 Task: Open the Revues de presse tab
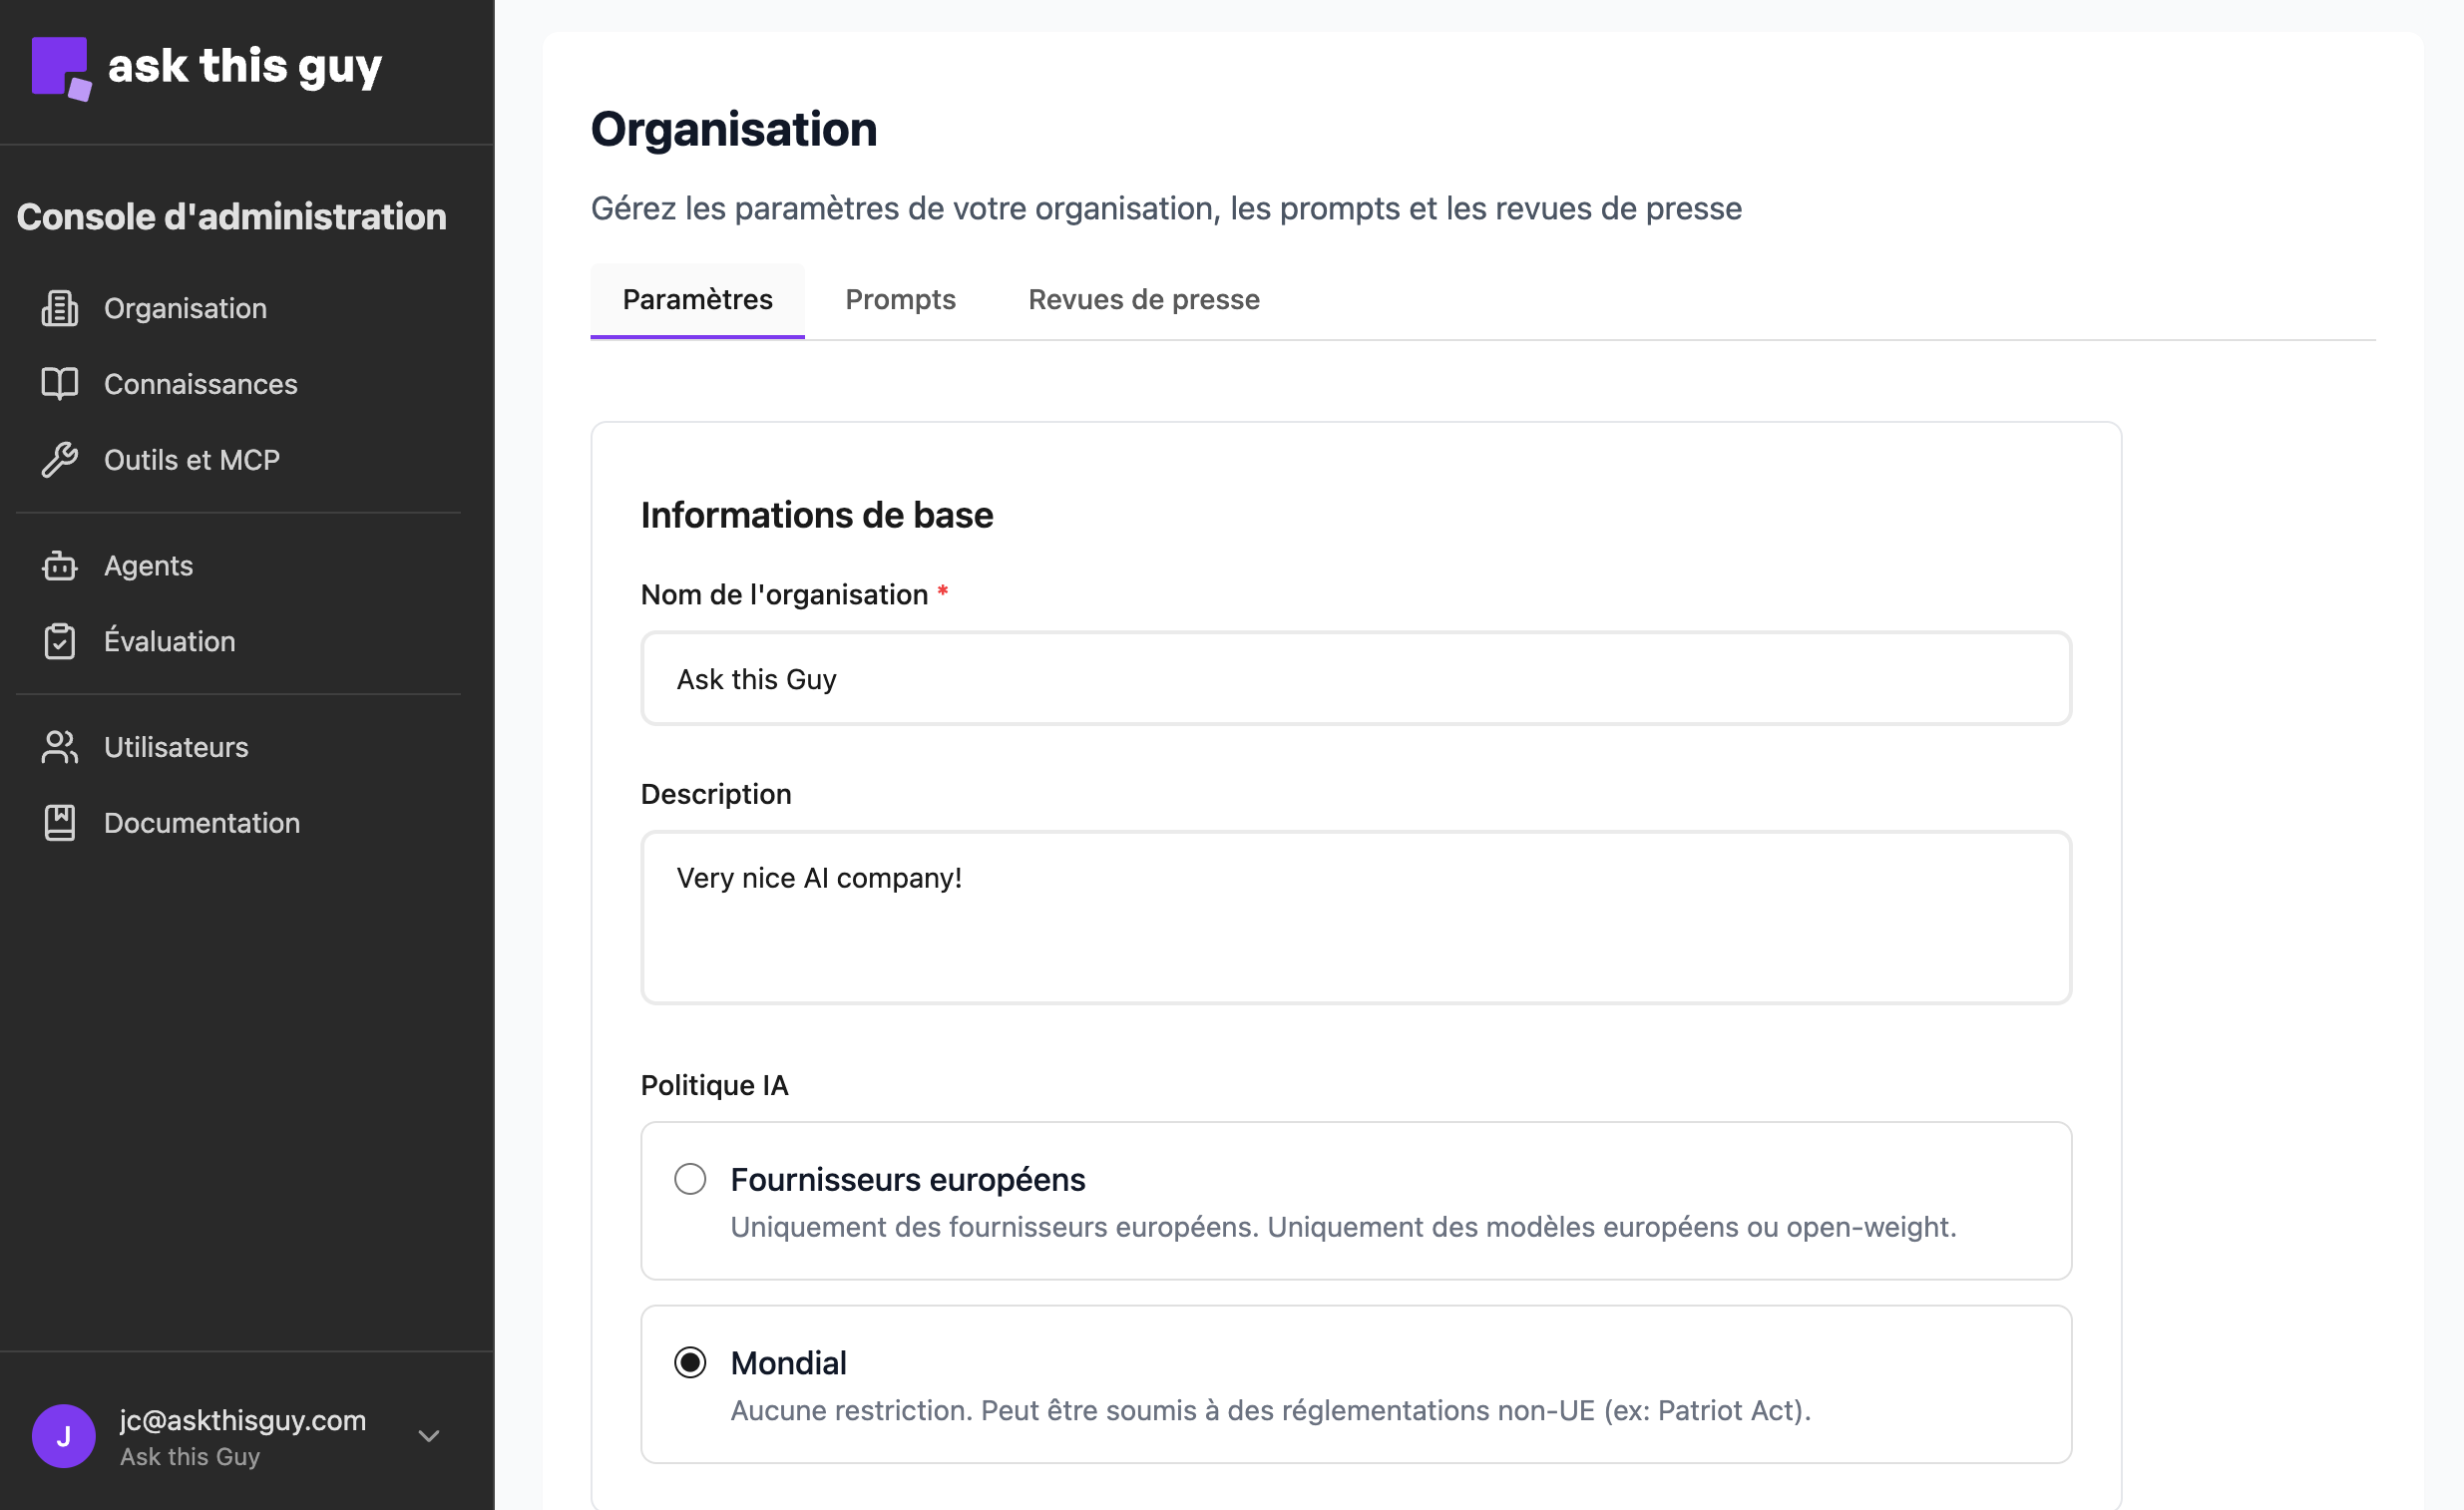(1143, 299)
